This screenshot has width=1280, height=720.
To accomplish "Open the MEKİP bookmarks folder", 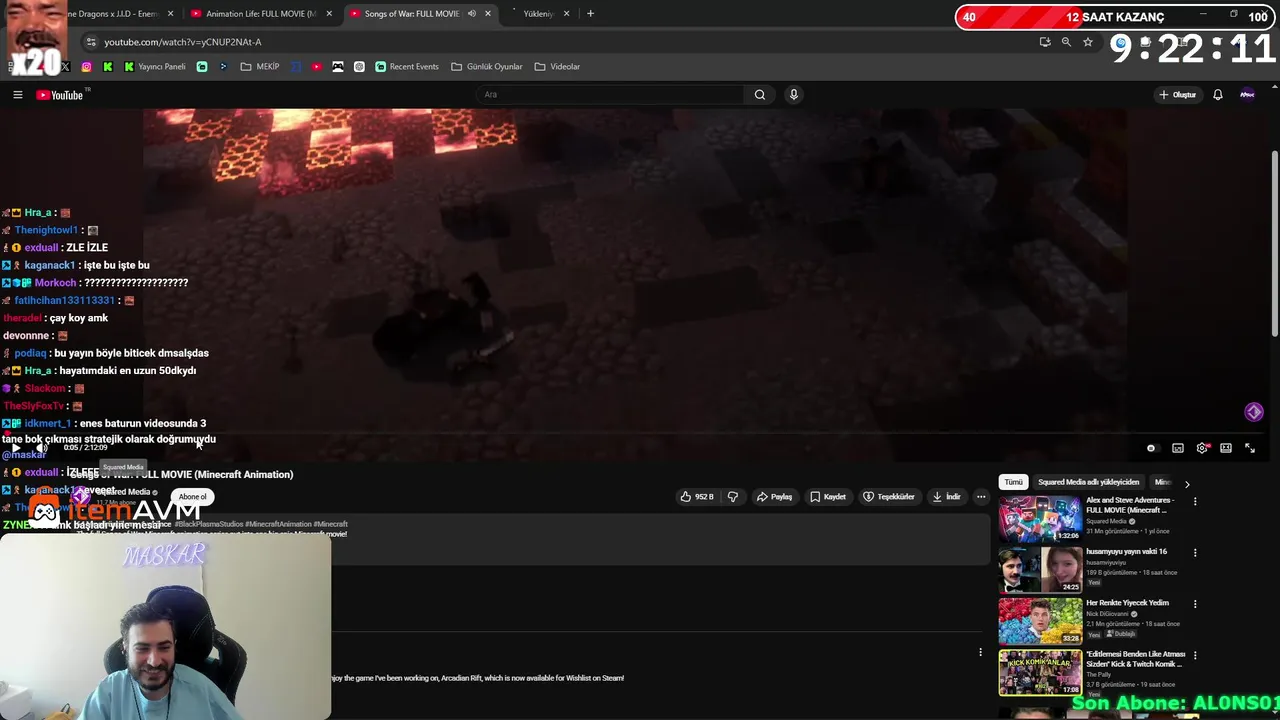I will (260, 67).
